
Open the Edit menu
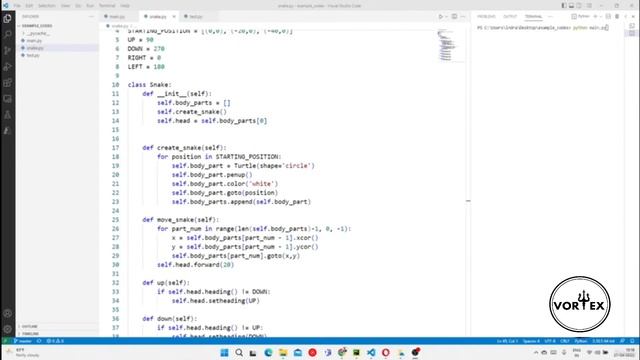(29, 6)
